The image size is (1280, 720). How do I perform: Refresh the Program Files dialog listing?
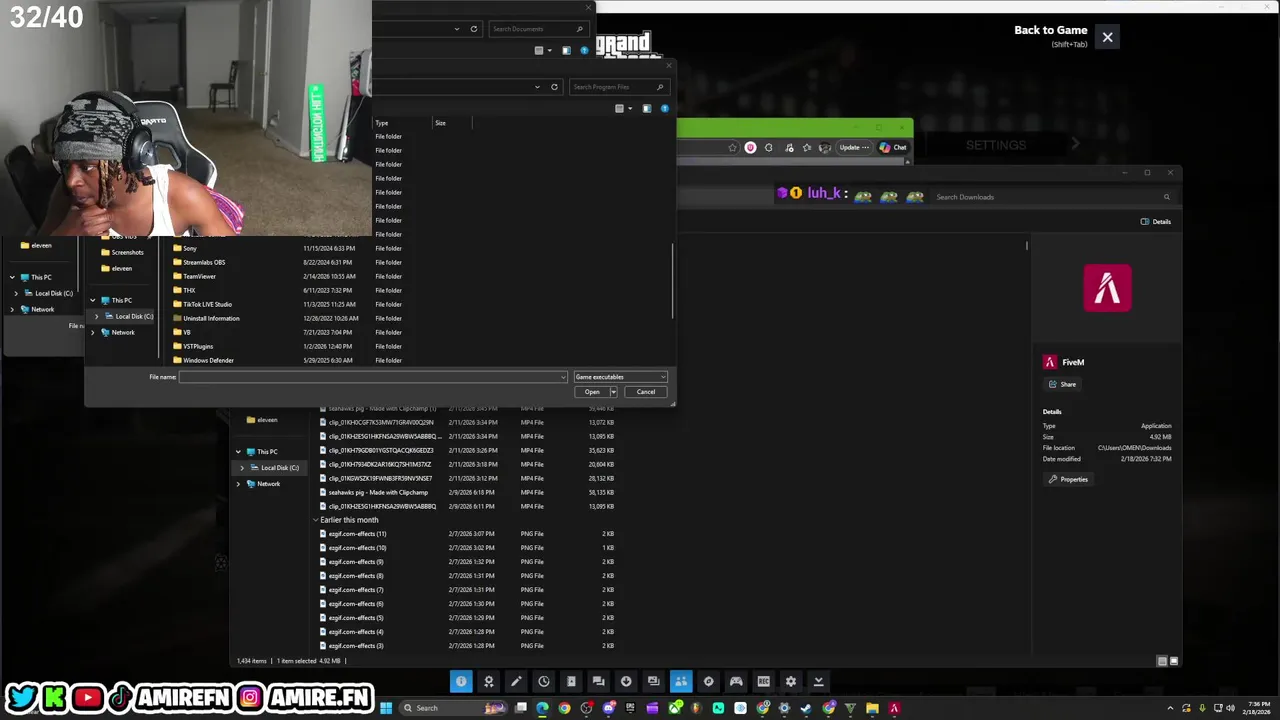click(554, 87)
